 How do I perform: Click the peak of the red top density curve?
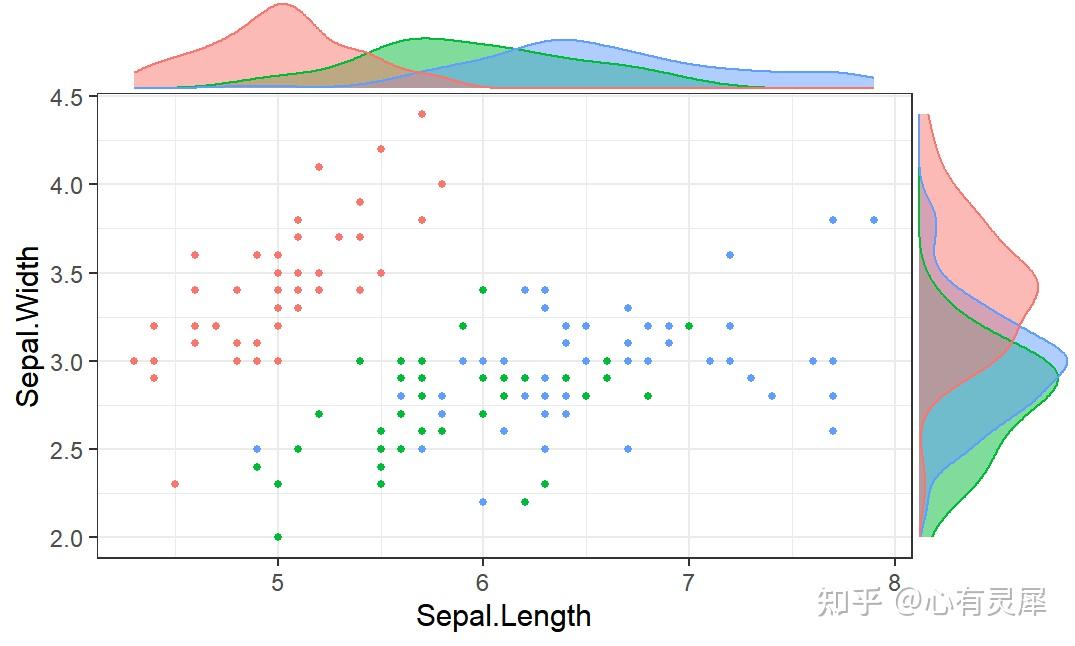click(282, 5)
